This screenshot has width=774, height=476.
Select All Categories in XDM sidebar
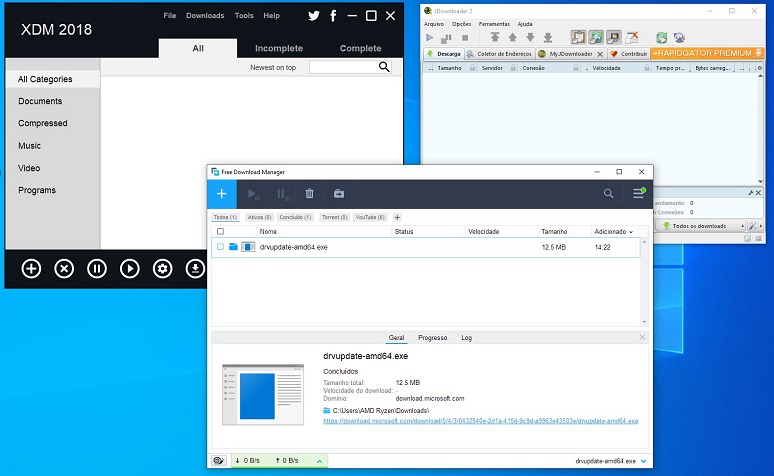coord(53,79)
